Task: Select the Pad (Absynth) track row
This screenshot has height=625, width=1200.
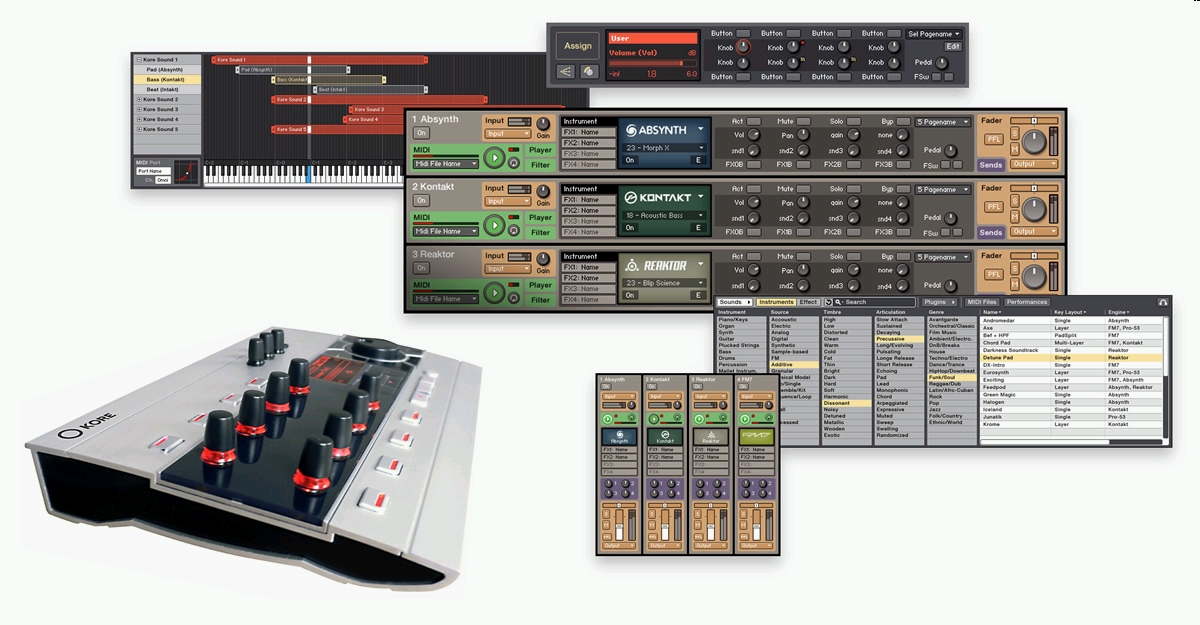Action: point(167,69)
